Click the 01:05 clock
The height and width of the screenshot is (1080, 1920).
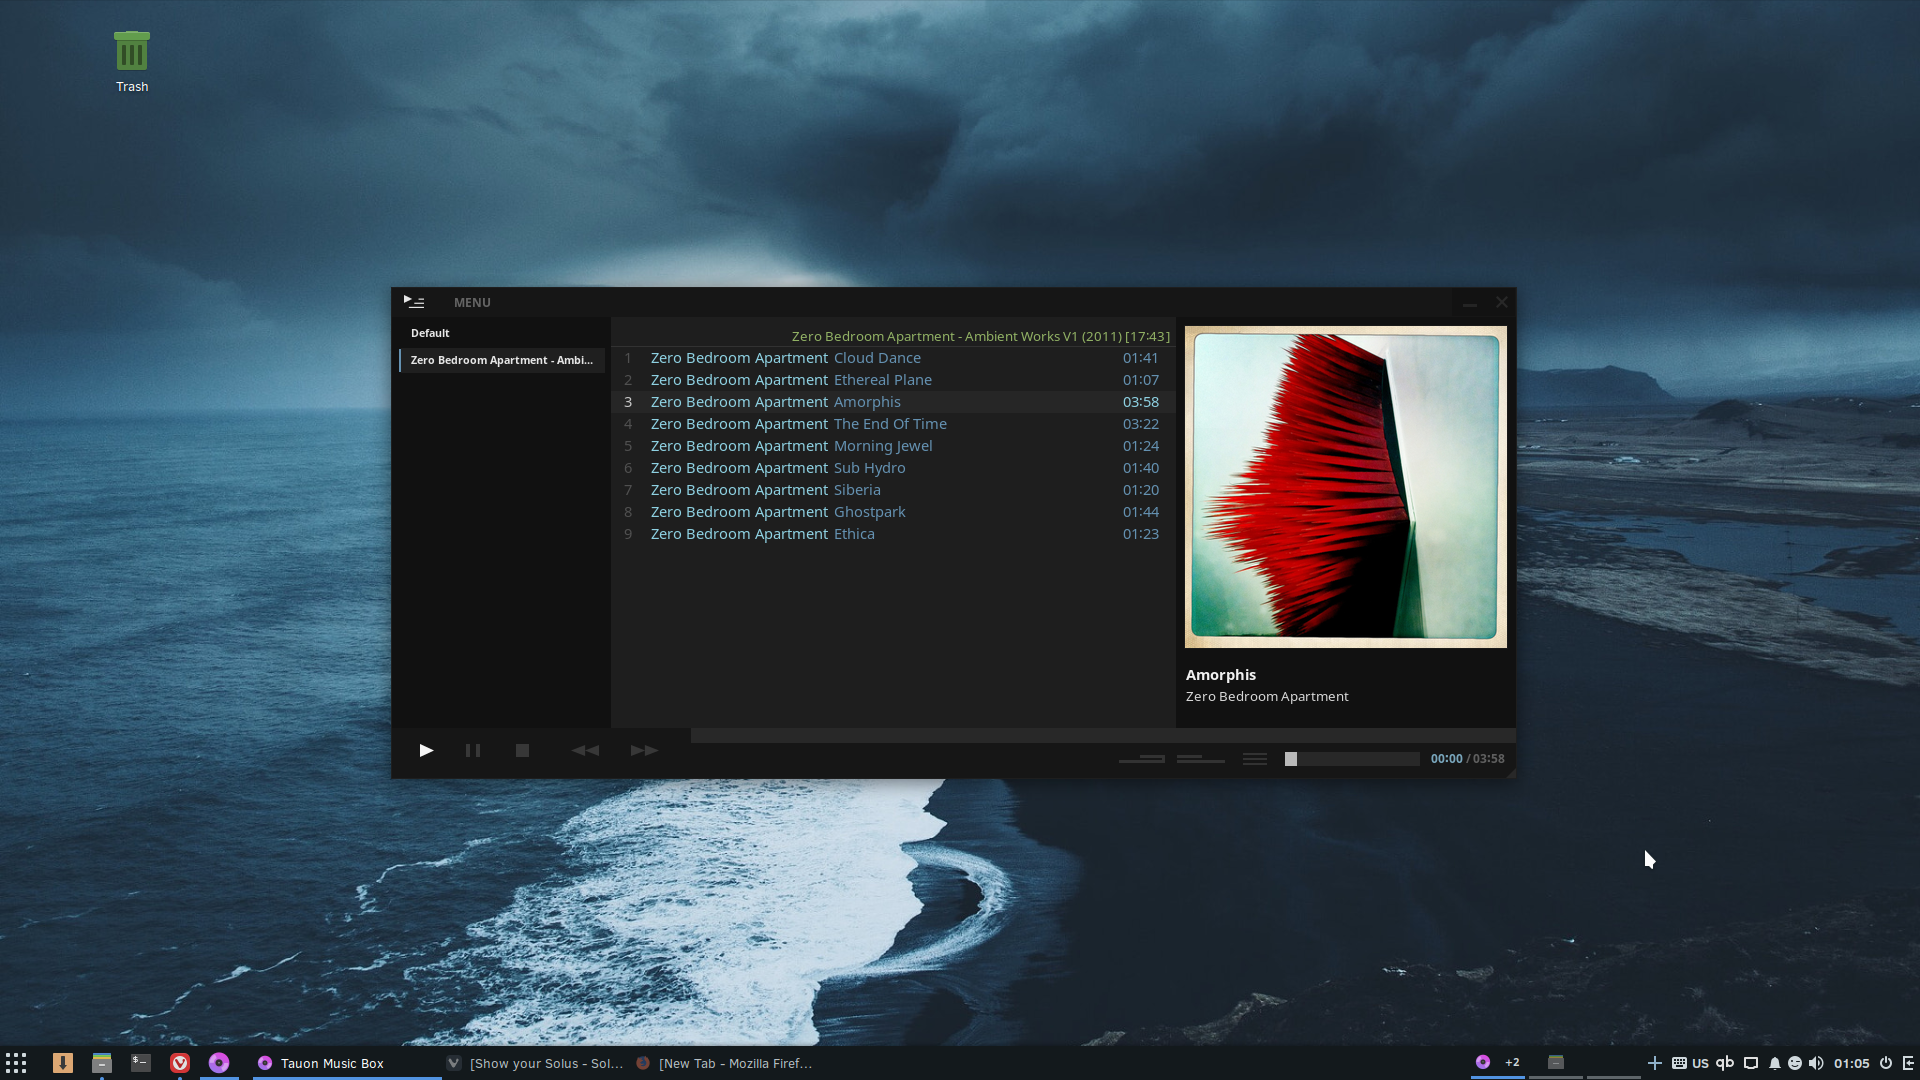tap(1852, 1063)
